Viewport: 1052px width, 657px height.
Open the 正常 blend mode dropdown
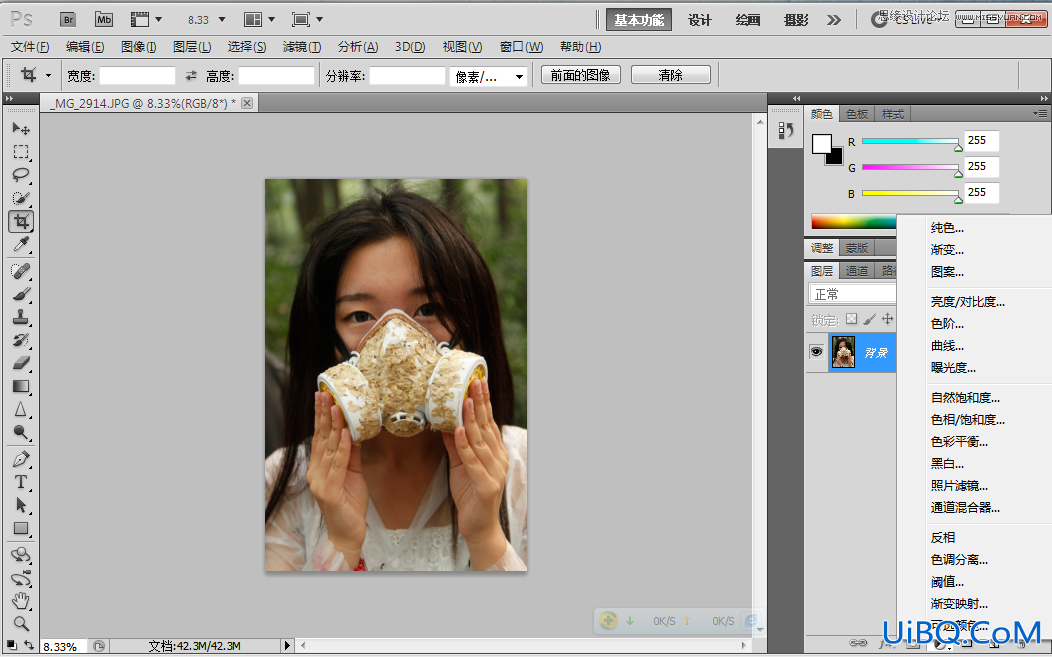[853, 294]
